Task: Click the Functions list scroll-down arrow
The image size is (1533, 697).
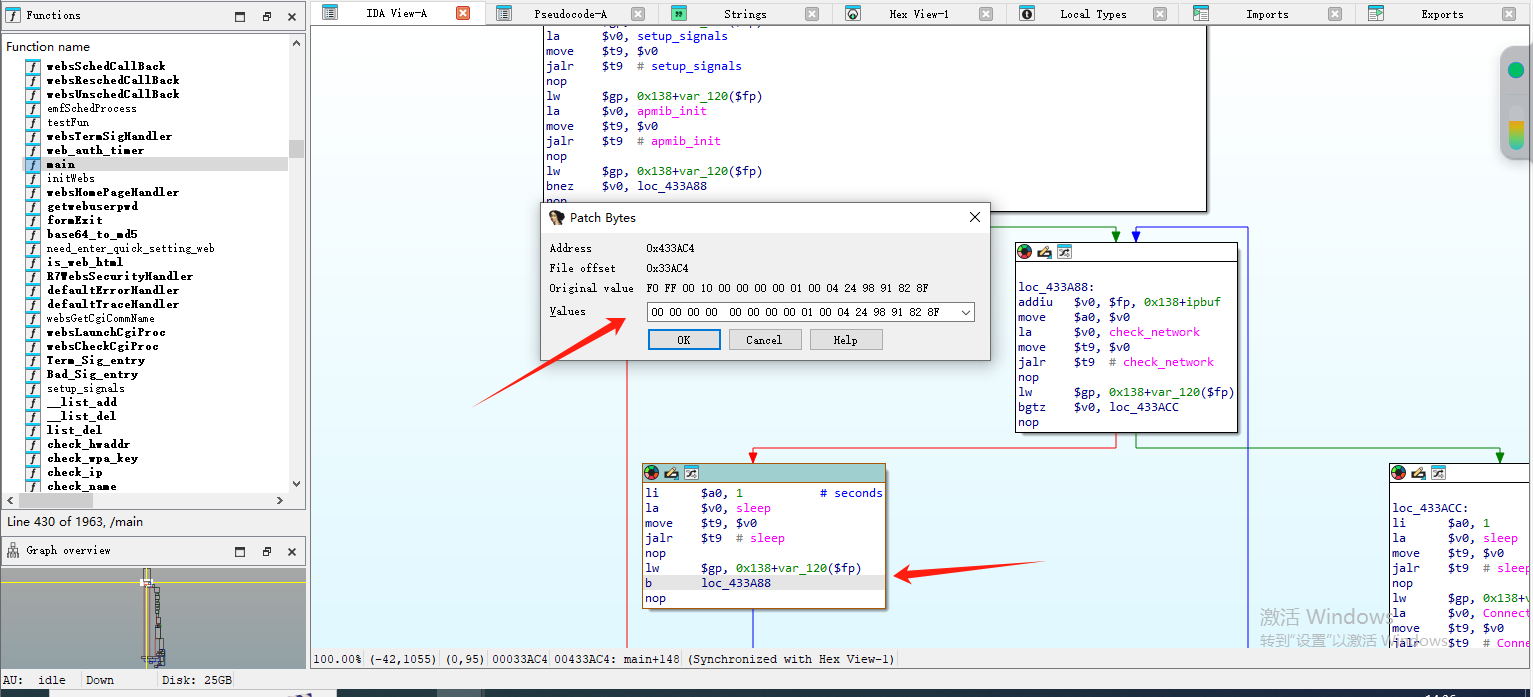Action: [x=296, y=484]
